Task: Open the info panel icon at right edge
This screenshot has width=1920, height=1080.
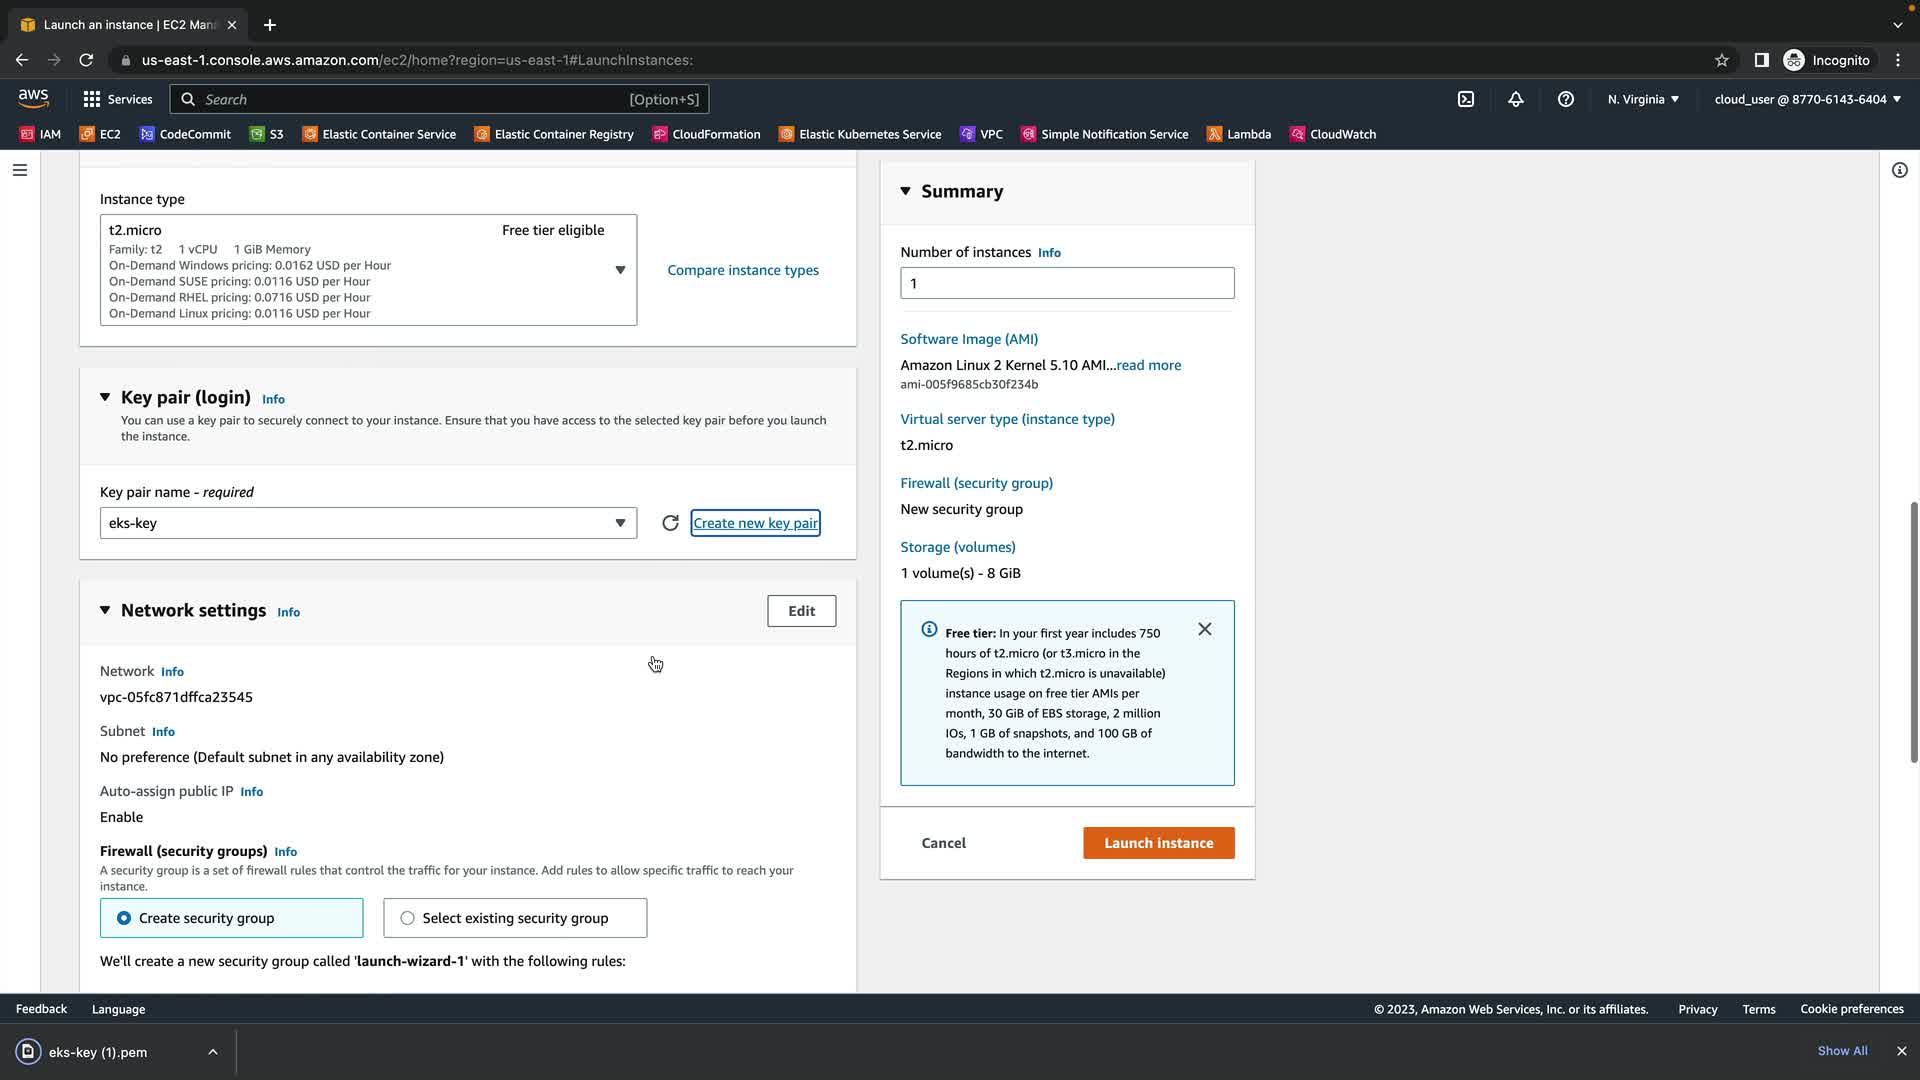Action: click(1899, 170)
